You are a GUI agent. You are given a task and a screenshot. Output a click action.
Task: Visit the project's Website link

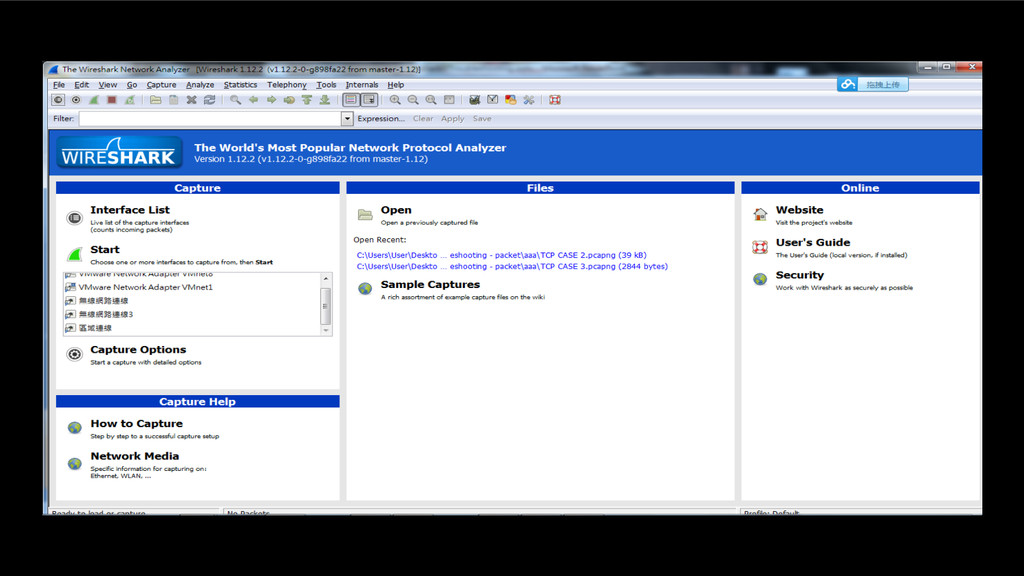[x=799, y=210]
